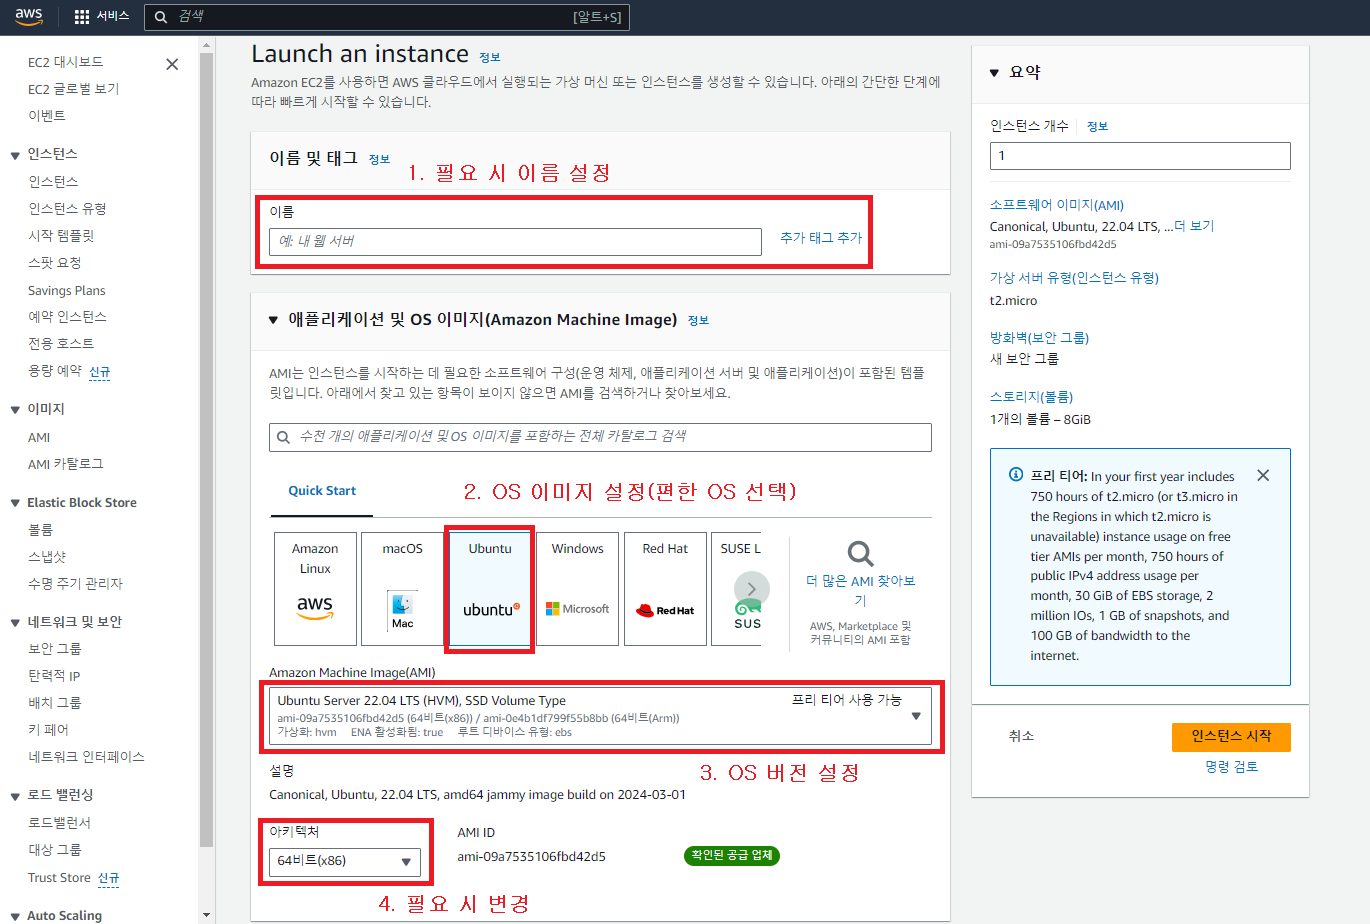This screenshot has height=924, width=1370.
Task: Open the 아키텍처 64비트(x86) dropdown
Action: pos(345,861)
